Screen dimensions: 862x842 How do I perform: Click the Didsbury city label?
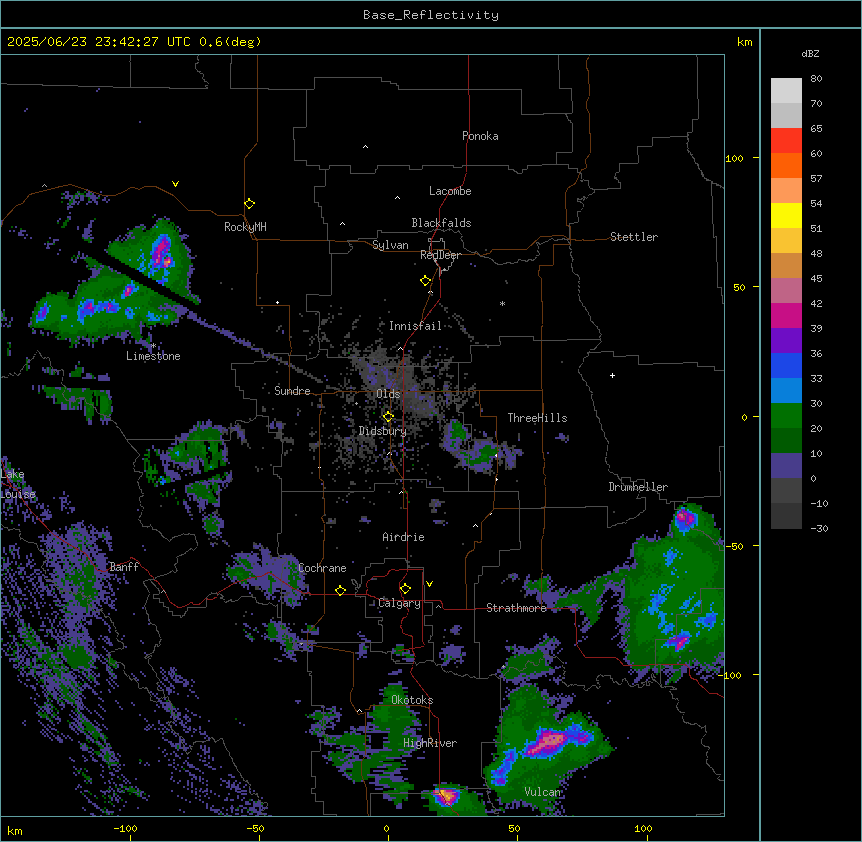tap(383, 431)
